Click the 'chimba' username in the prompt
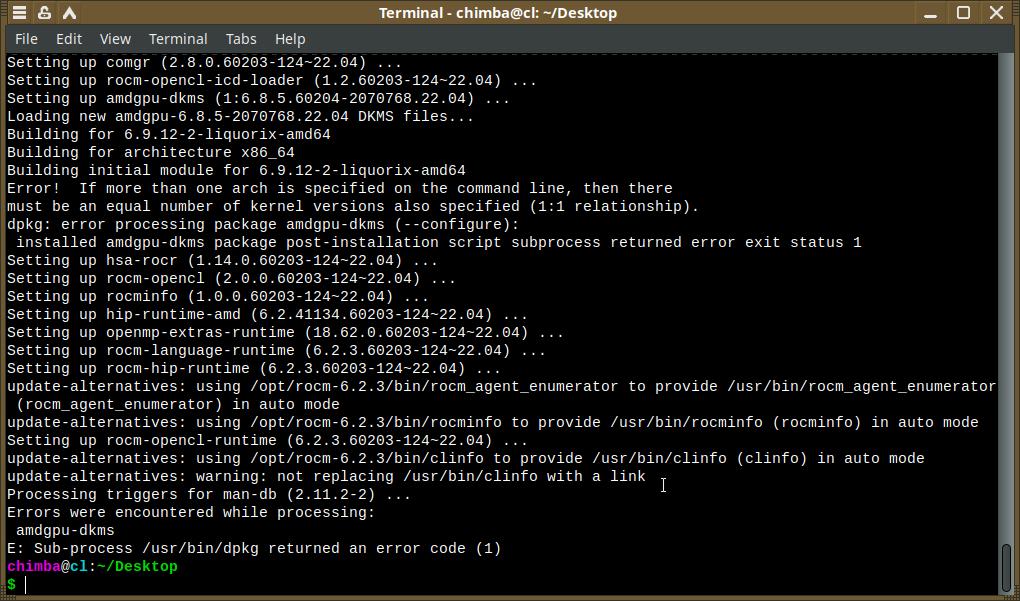Image resolution: width=1020 pixels, height=601 pixels. click(x=34, y=567)
